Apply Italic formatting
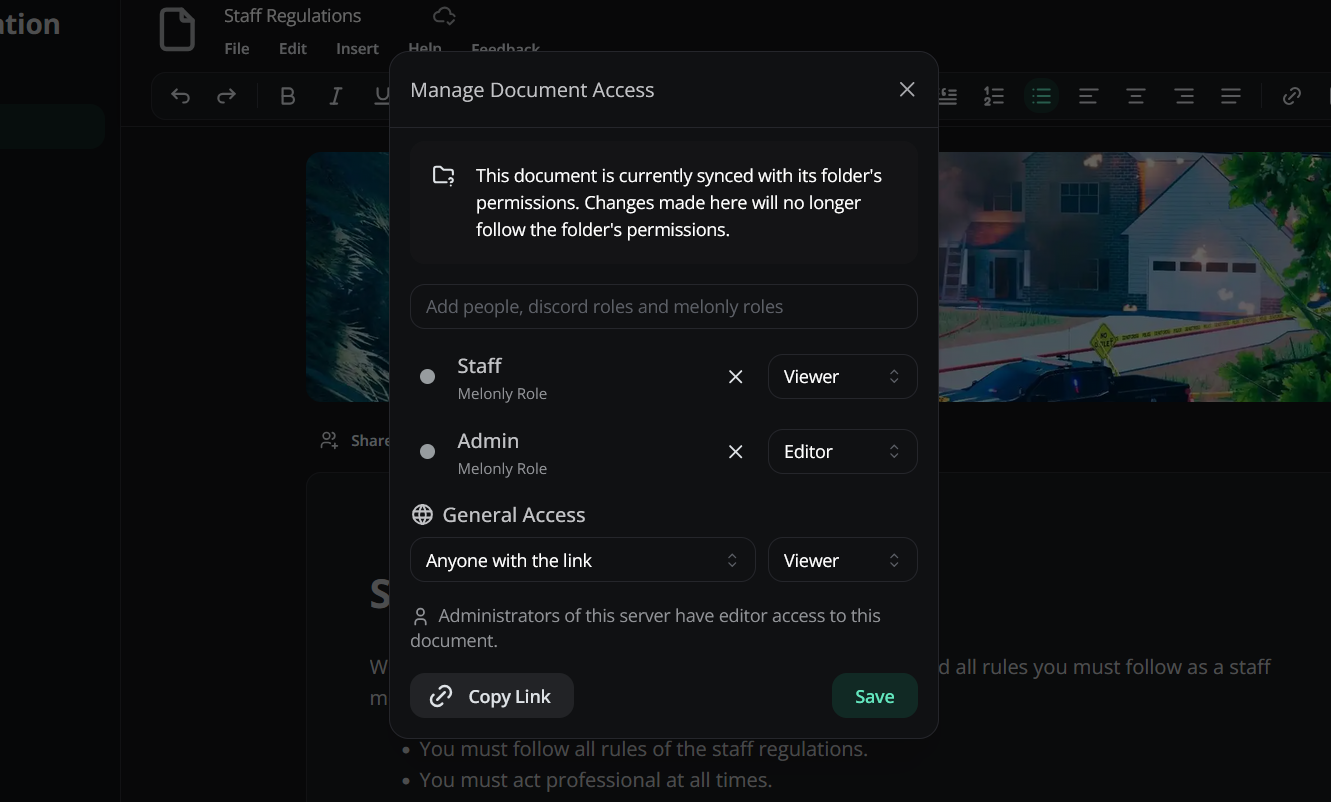Viewport: 1331px width, 802px height. (335, 95)
